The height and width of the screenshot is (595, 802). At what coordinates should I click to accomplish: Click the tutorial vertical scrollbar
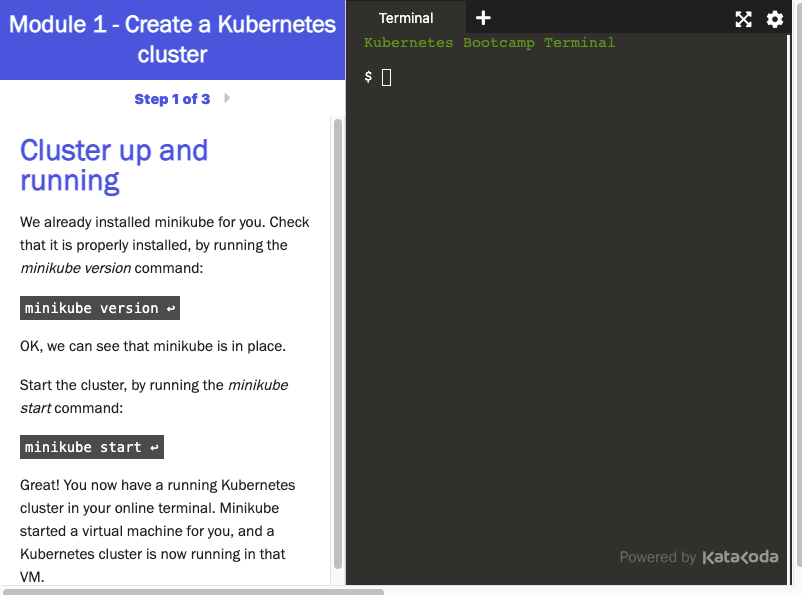click(338, 343)
